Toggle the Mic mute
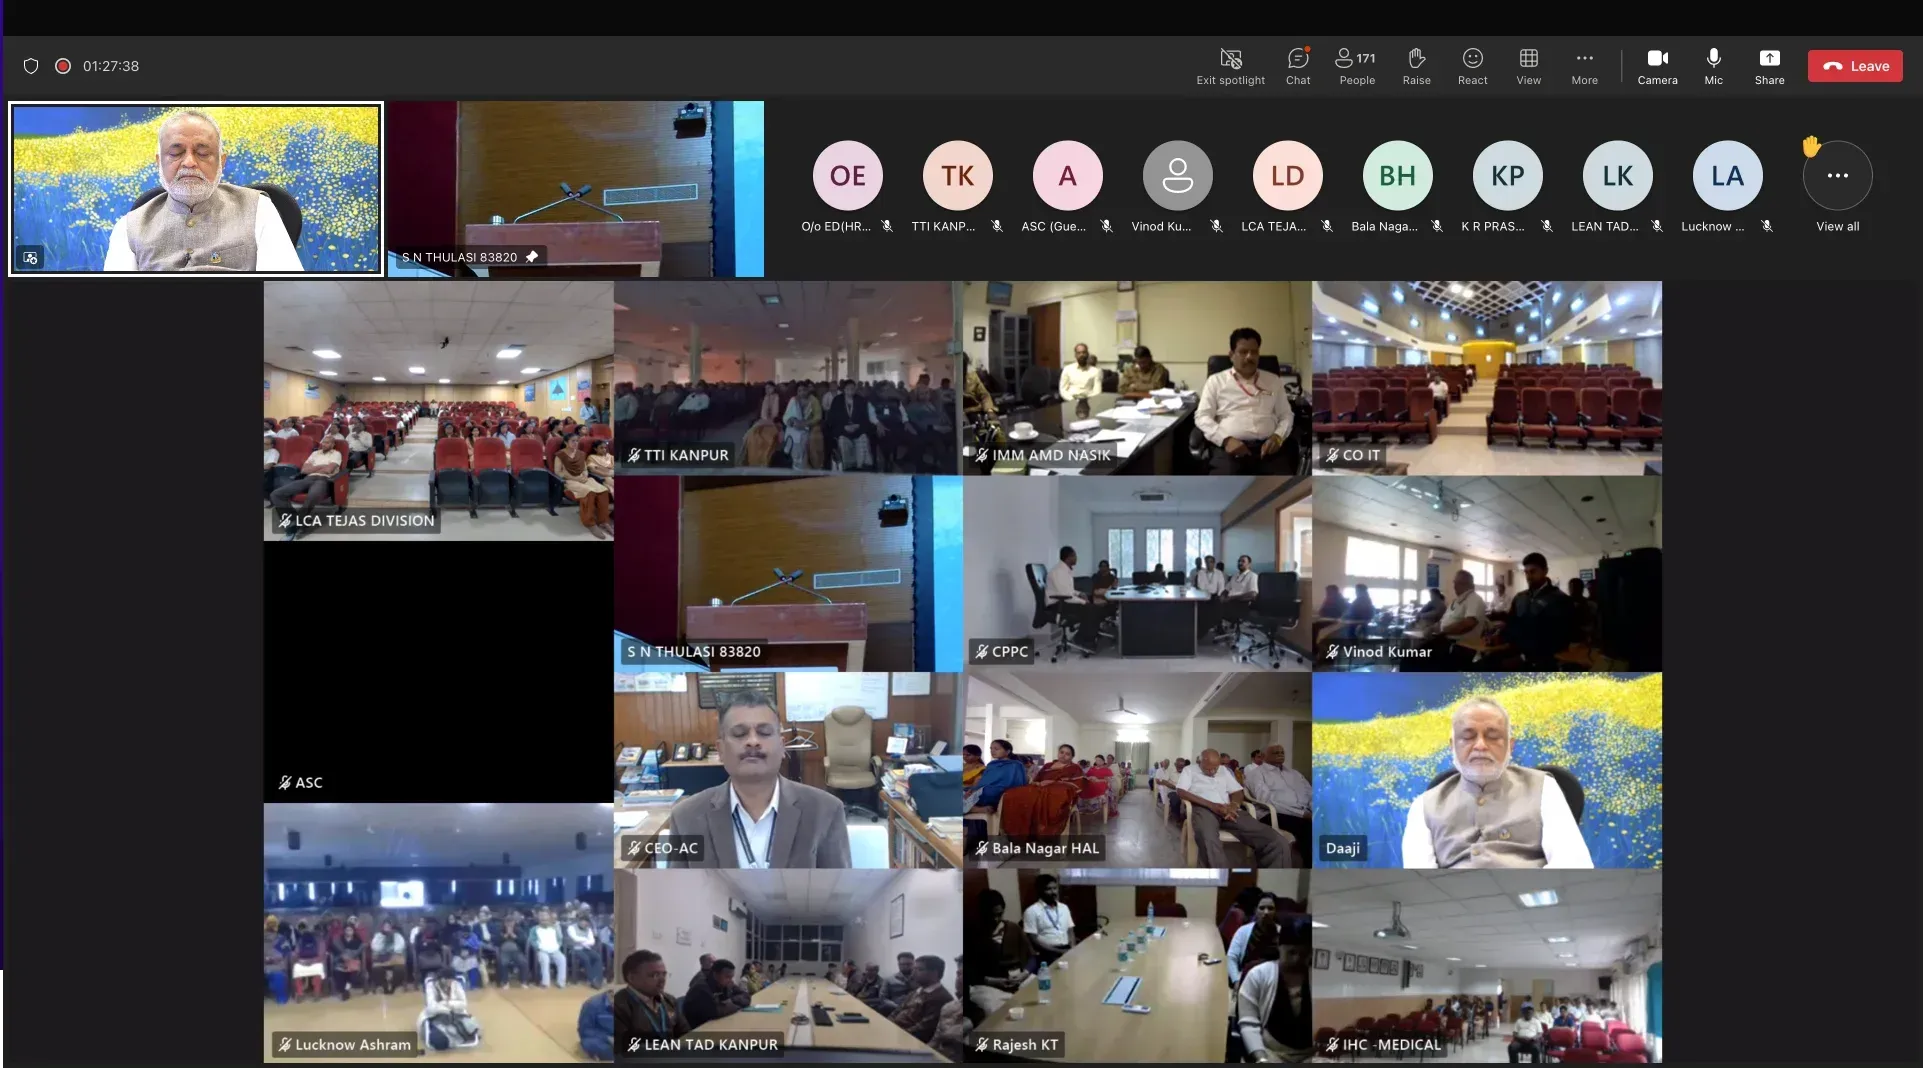Screen dimensions: 1923x1068 [x=1713, y=67]
